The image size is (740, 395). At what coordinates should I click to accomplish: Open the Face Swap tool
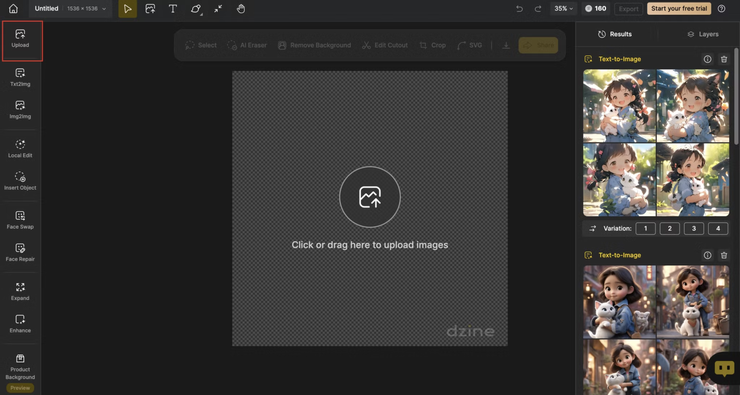point(20,220)
